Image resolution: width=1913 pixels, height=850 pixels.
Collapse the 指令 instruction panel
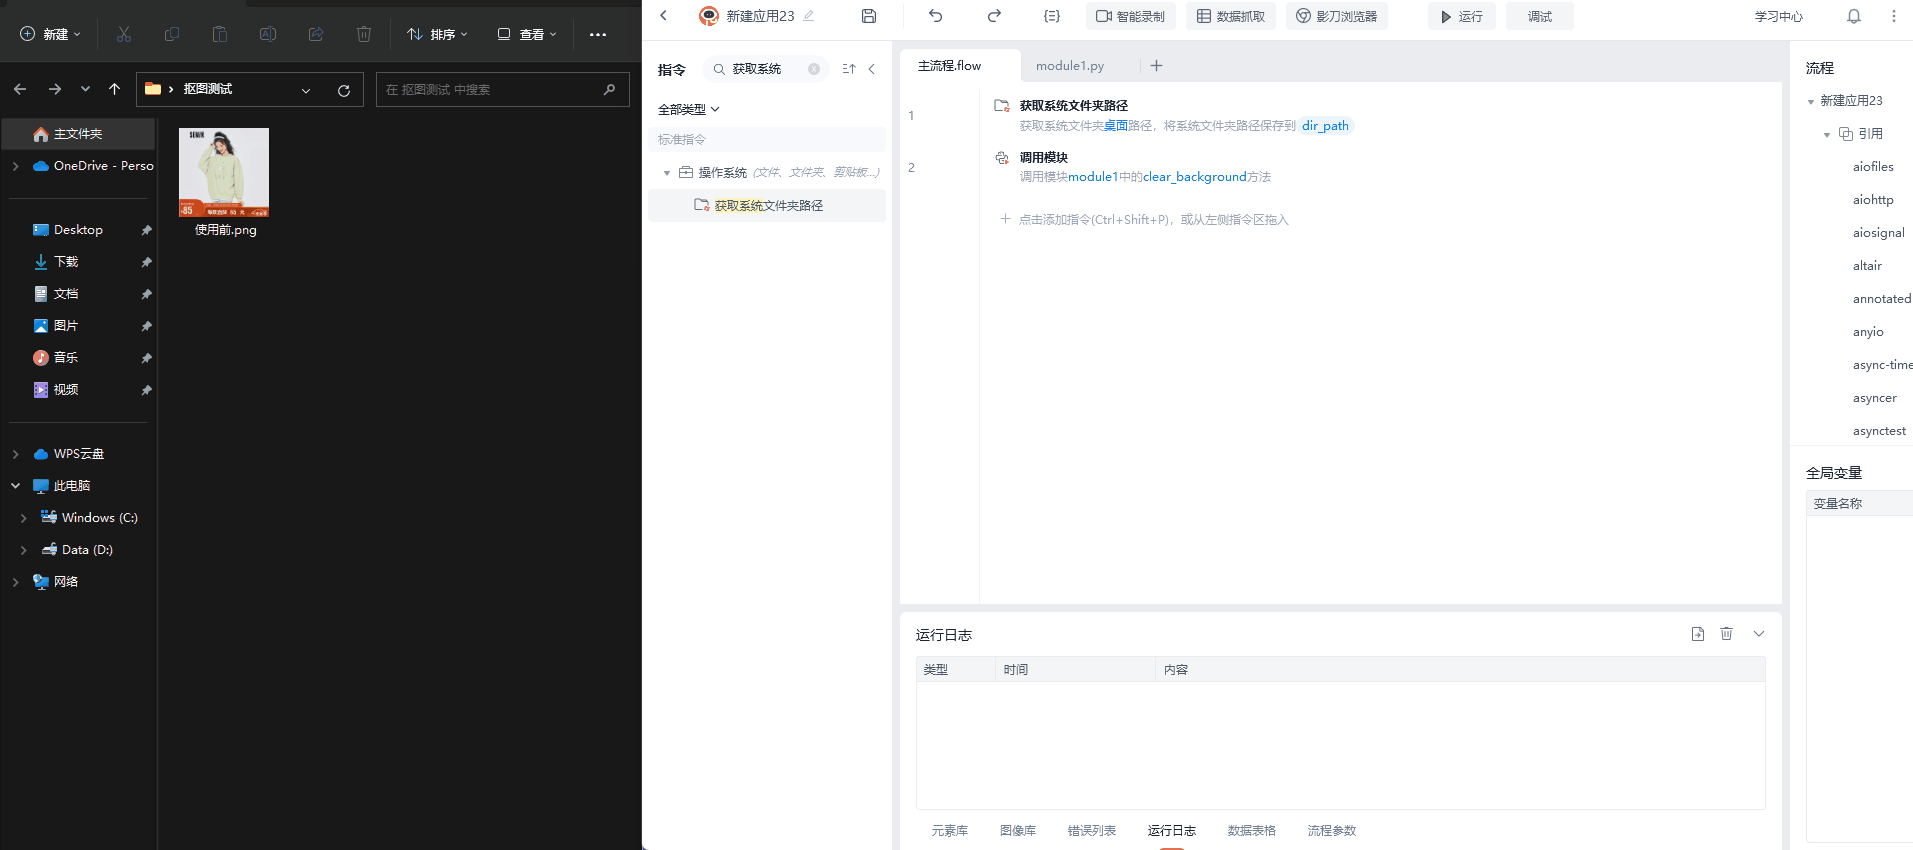coord(872,69)
